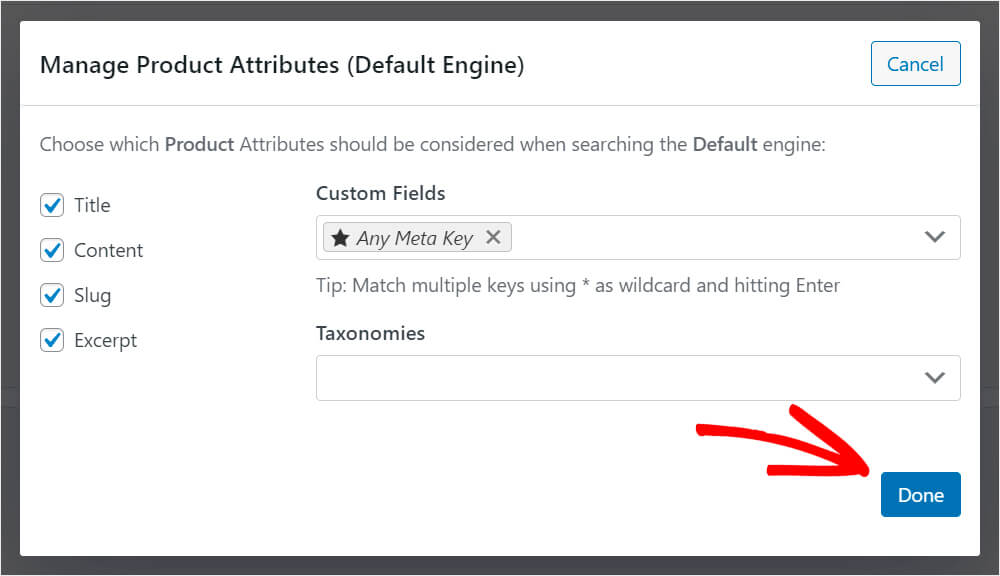Select the Any Meta Key tag

coord(416,237)
